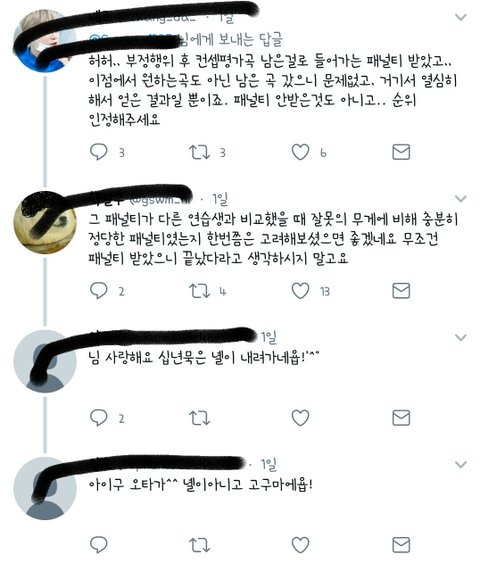Open the first tweet's text starting '허허'
480x563 pixels.
[x=273, y=90]
